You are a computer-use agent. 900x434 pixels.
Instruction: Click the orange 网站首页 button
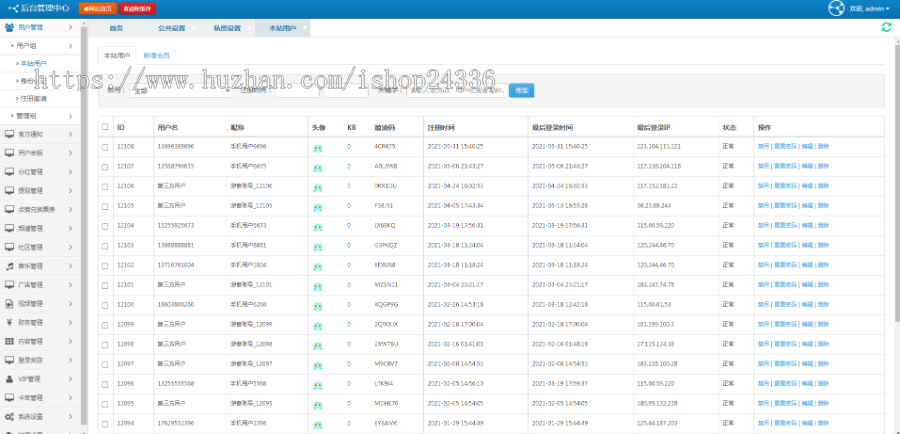[x=98, y=9]
